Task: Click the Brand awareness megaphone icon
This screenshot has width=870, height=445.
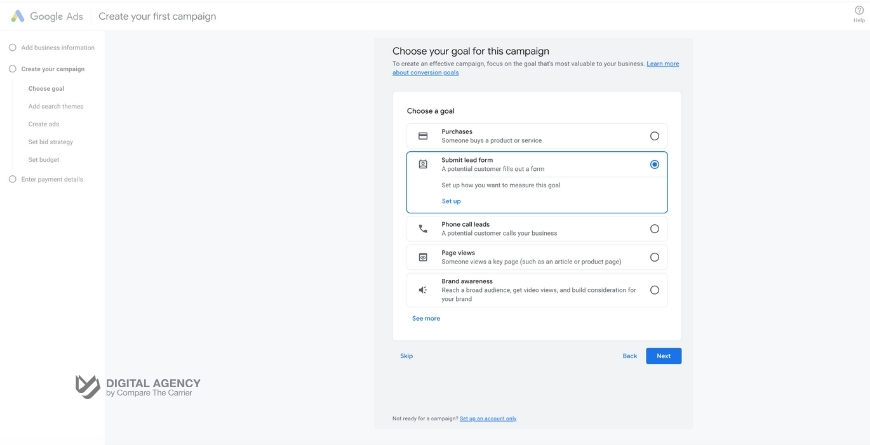Action: click(x=423, y=290)
